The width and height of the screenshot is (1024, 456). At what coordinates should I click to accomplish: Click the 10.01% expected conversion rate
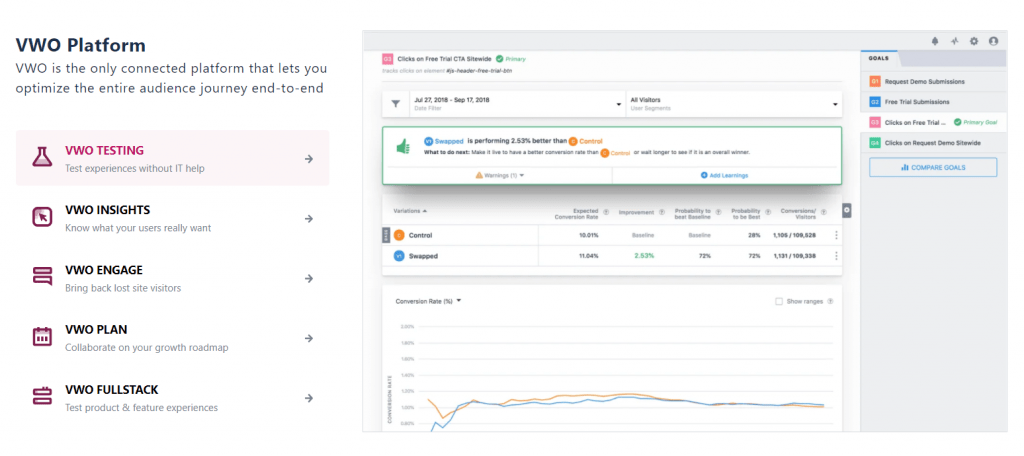(x=589, y=235)
